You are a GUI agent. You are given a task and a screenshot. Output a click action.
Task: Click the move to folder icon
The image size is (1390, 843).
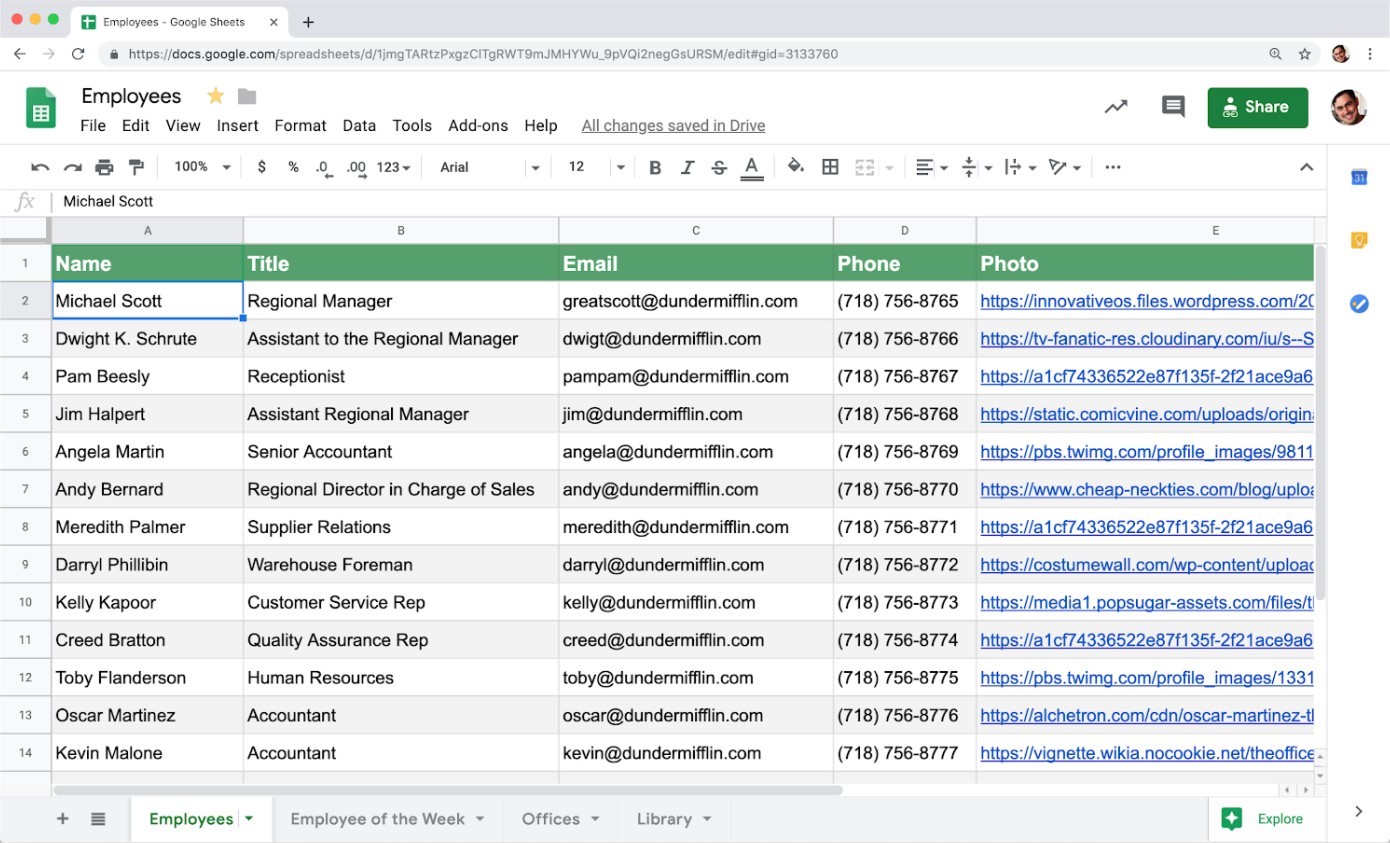tap(247, 96)
